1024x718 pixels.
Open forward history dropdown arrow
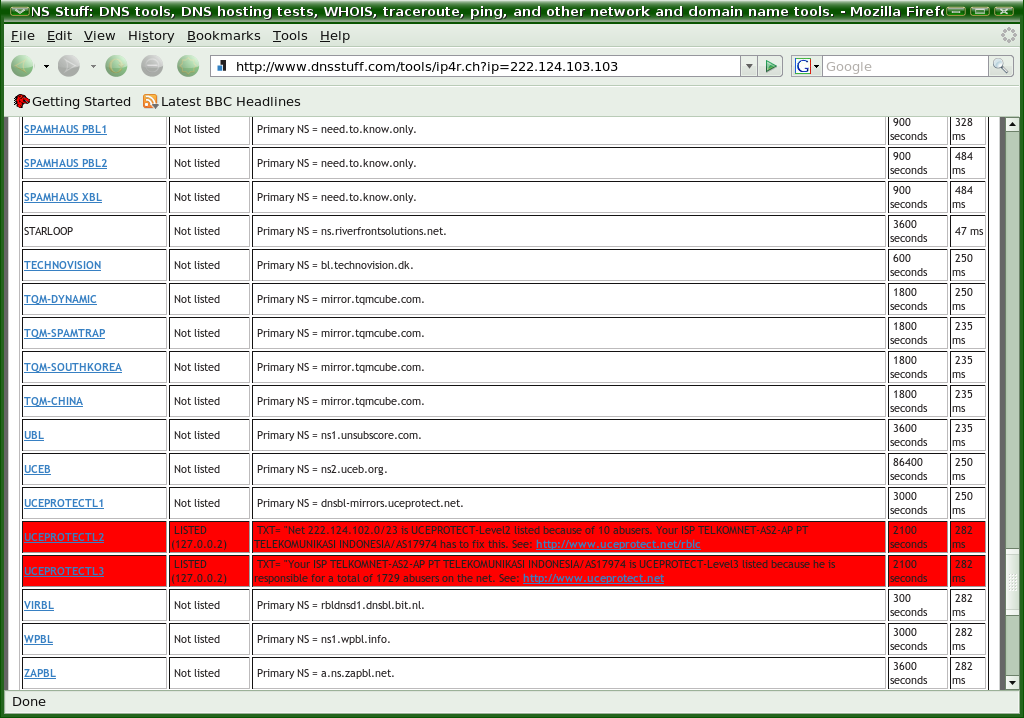(93, 66)
